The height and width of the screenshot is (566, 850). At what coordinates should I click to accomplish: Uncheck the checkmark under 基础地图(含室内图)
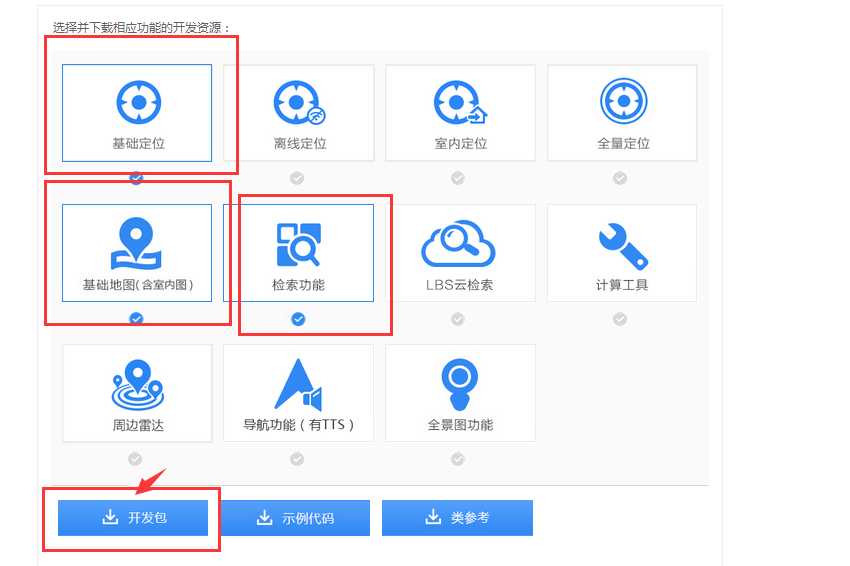pos(137,319)
